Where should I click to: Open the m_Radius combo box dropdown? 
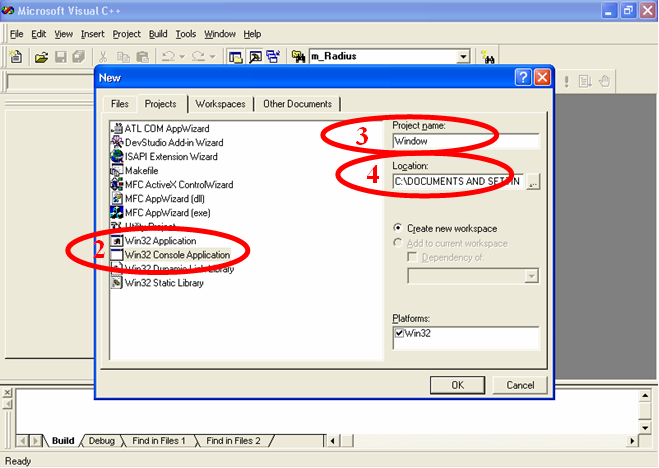click(463, 57)
